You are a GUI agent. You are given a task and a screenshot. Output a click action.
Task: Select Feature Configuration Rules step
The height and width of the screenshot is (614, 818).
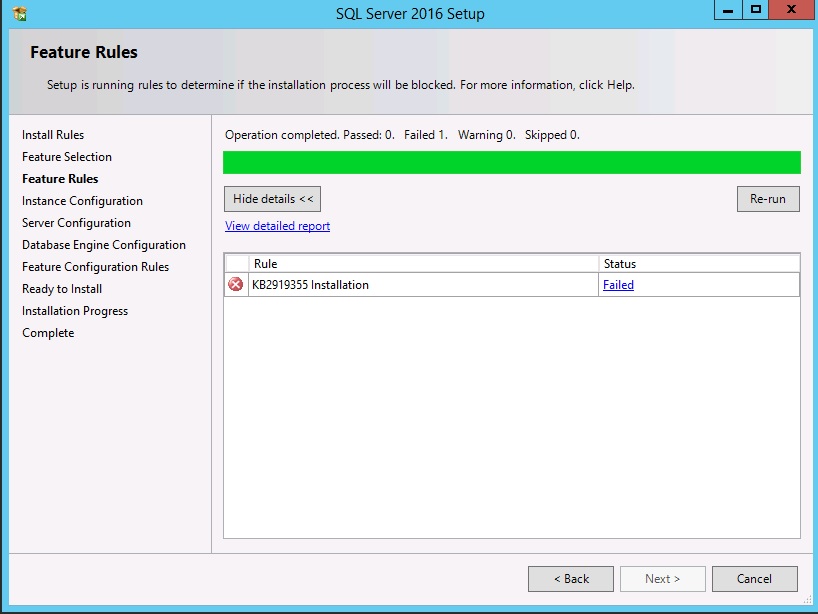(x=95, y=267)
